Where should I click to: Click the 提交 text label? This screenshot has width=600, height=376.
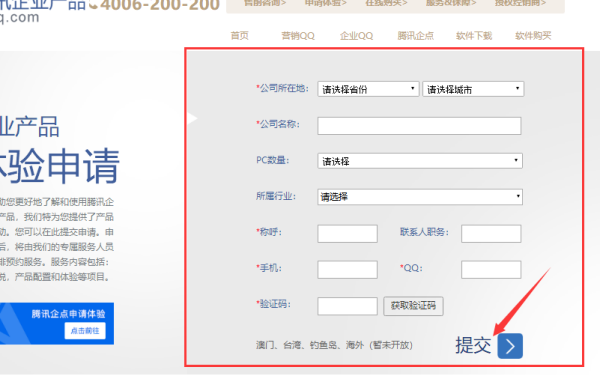tap(473, 345)
